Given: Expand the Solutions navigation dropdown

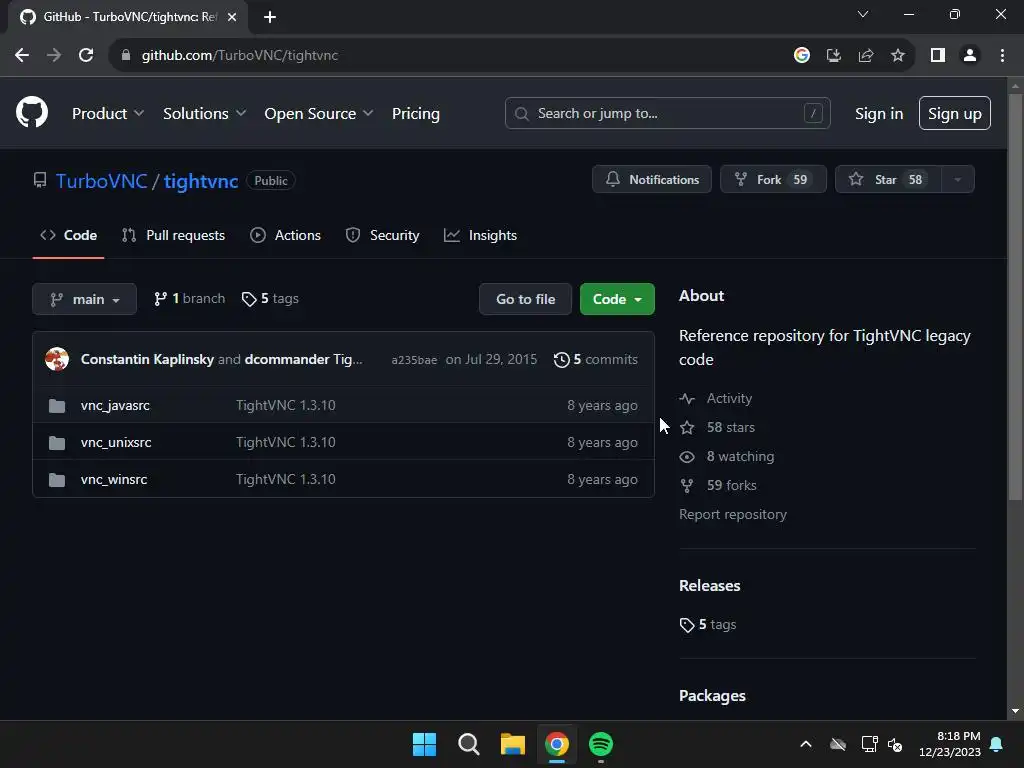Looking at the screenshot, I should pyautogui.click(x=204, y=114).
